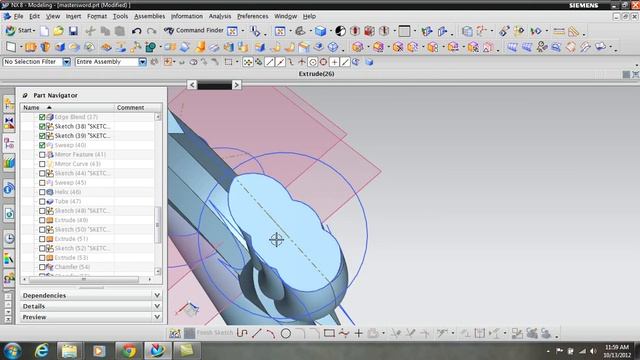Enable the Chamfer (54) checkbox

(42, 267)
